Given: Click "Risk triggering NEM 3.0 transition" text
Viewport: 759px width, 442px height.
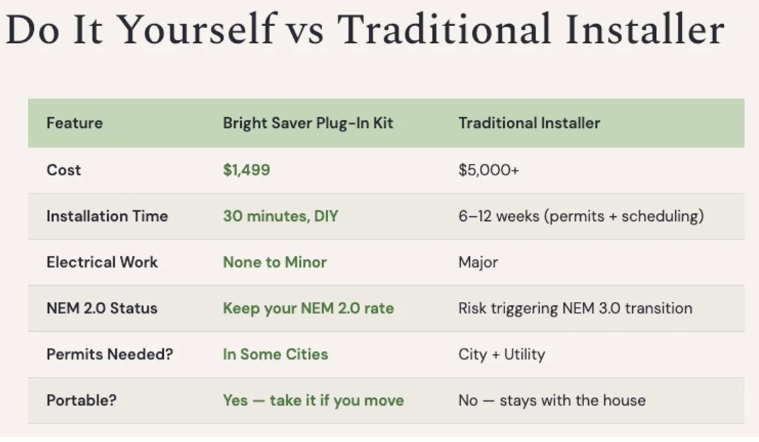Looking at the screenshot, I should (x=575, y=308).
